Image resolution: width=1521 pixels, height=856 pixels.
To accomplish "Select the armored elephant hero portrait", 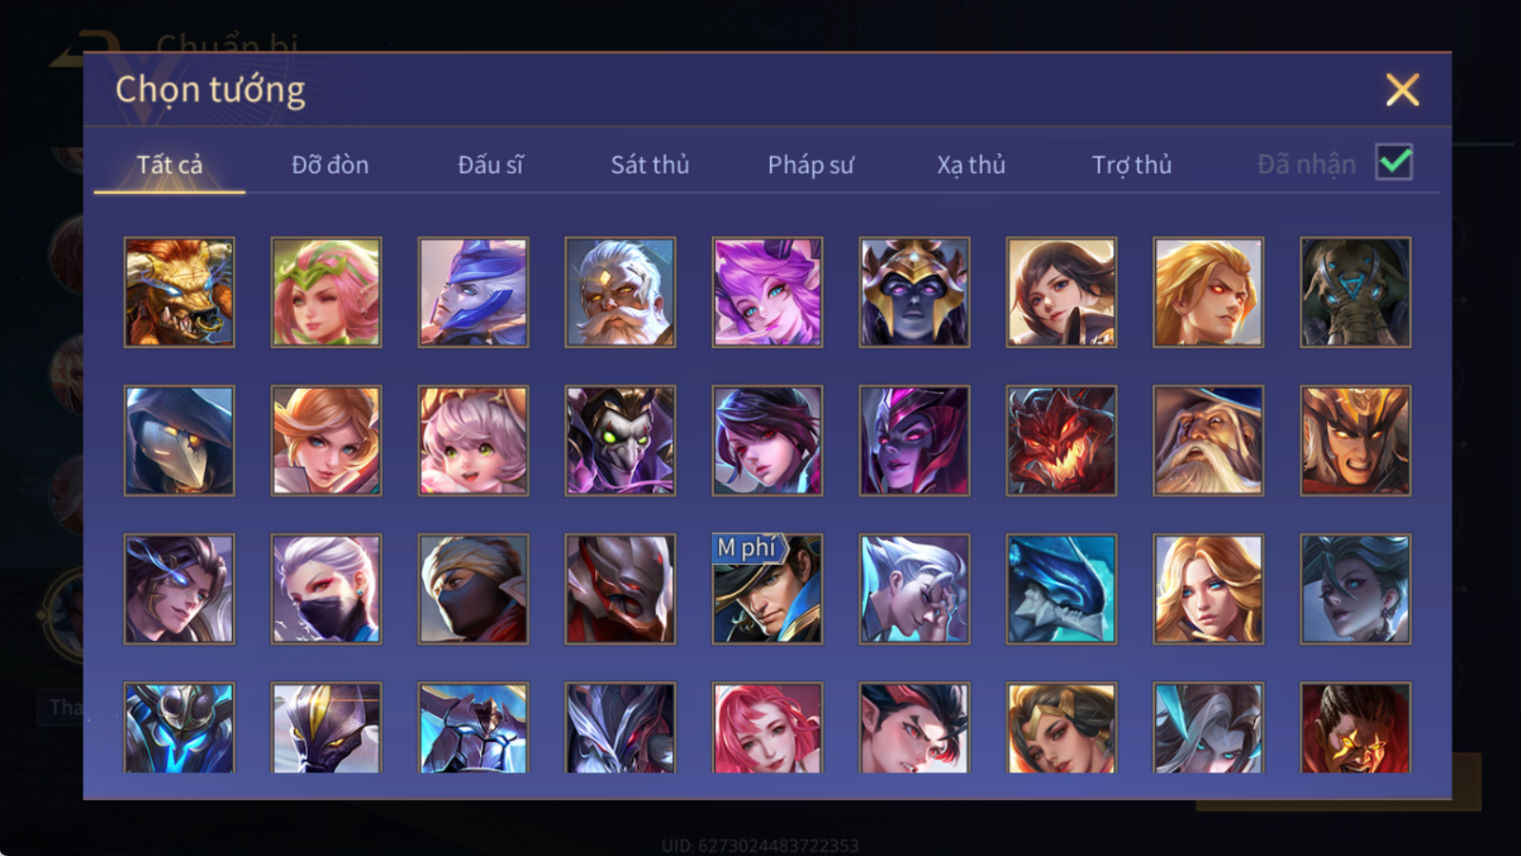I will [x=1355, y=292].
